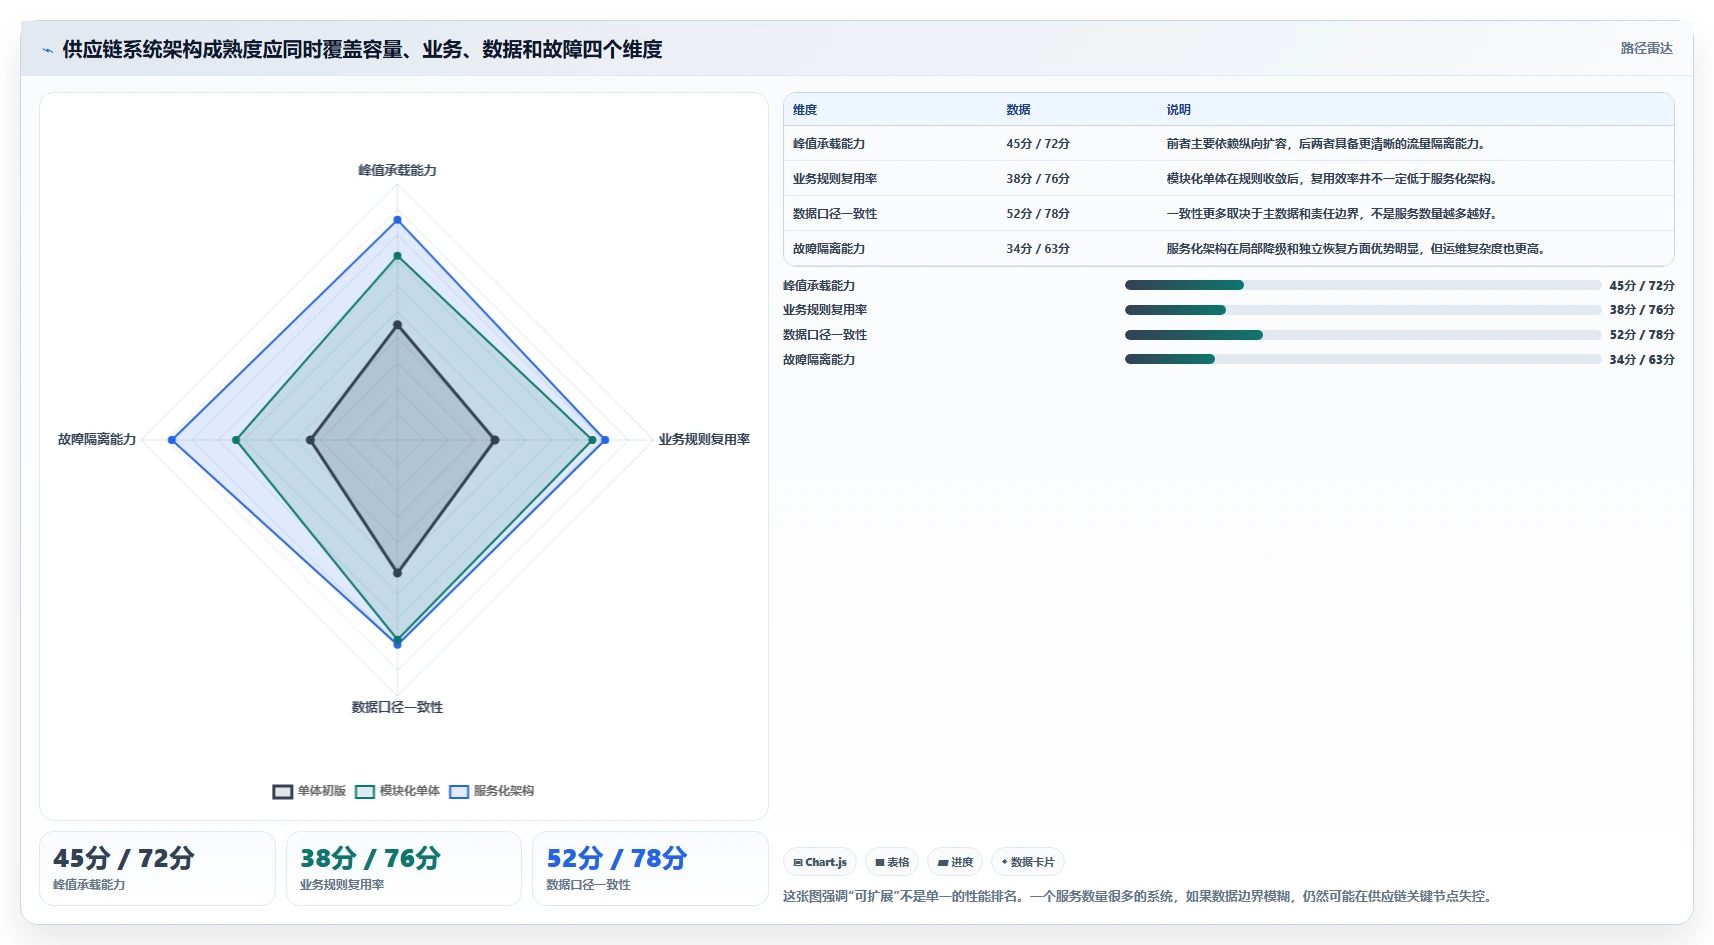Image resolution: width=1714 pixels, height=945 pixels.
Task: Open the 52分 / 78分 data card
Action: (x=650, y=869)
